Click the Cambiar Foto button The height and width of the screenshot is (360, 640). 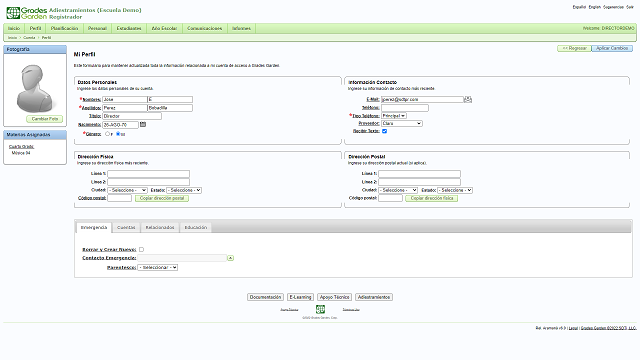click(x=44, y=119)
